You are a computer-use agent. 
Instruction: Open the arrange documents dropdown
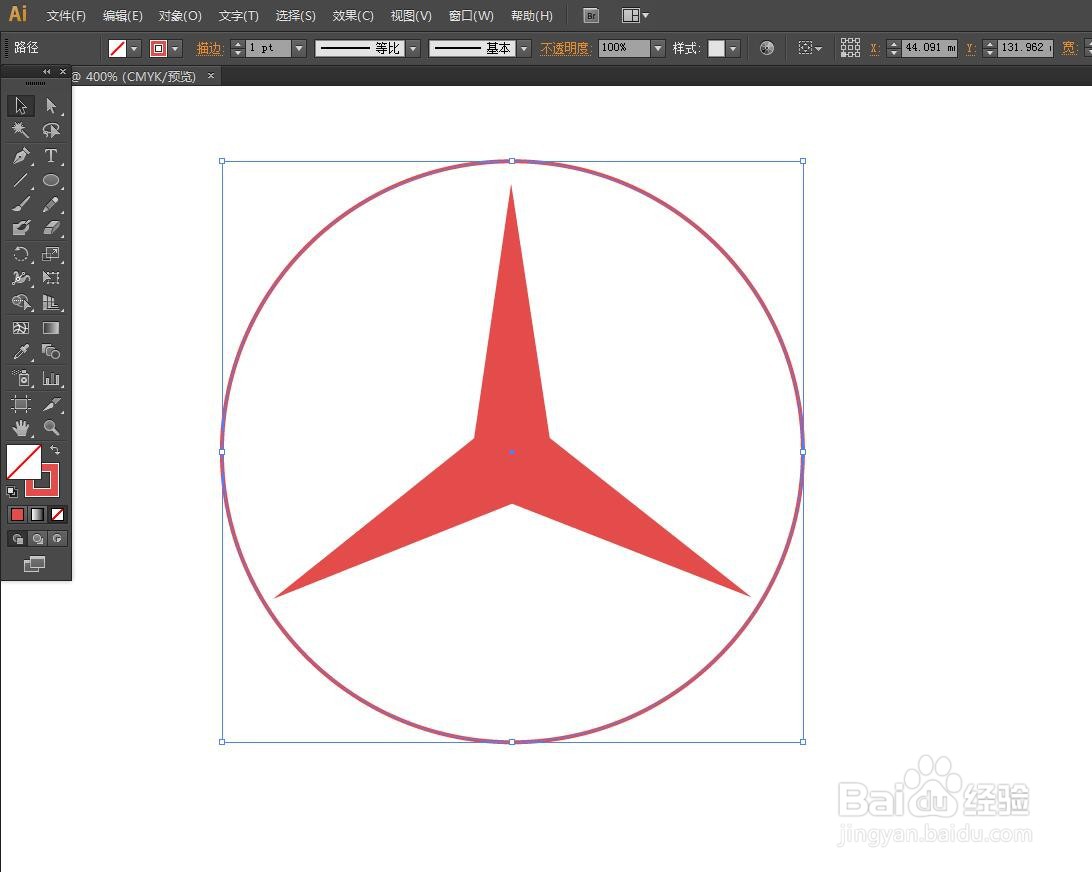coord(635,15)
